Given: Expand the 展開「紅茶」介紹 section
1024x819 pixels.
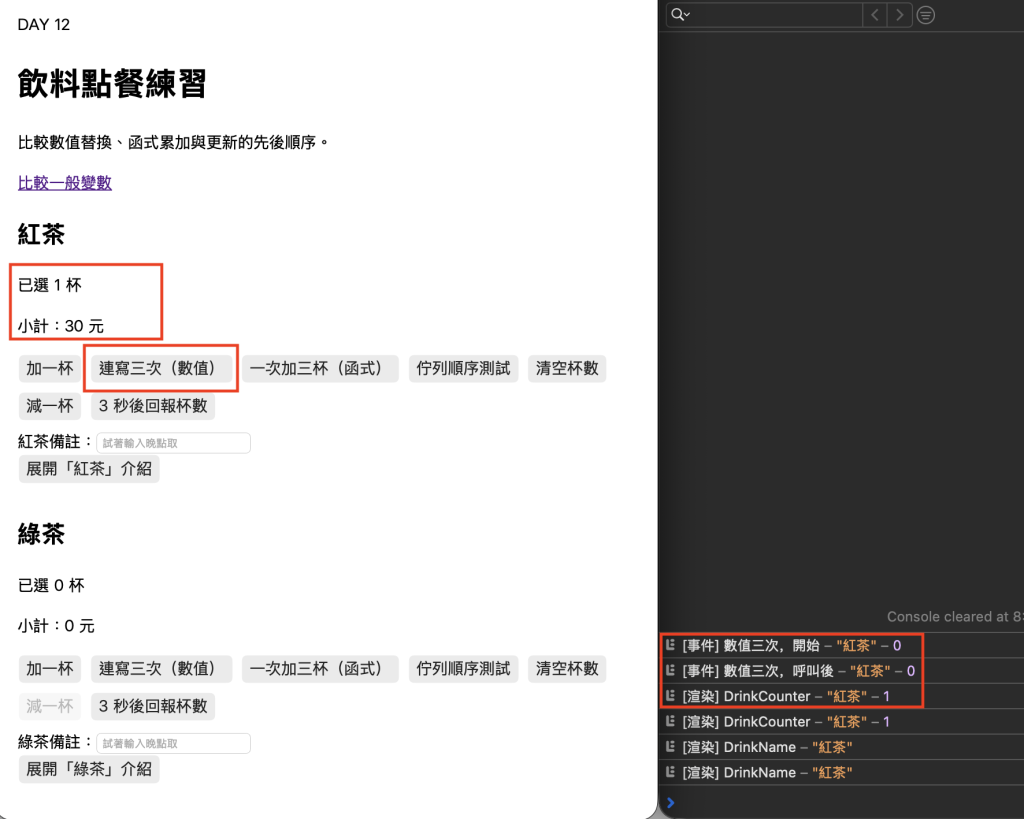Looking at the screenshot, I should click(x=89, y=469).
